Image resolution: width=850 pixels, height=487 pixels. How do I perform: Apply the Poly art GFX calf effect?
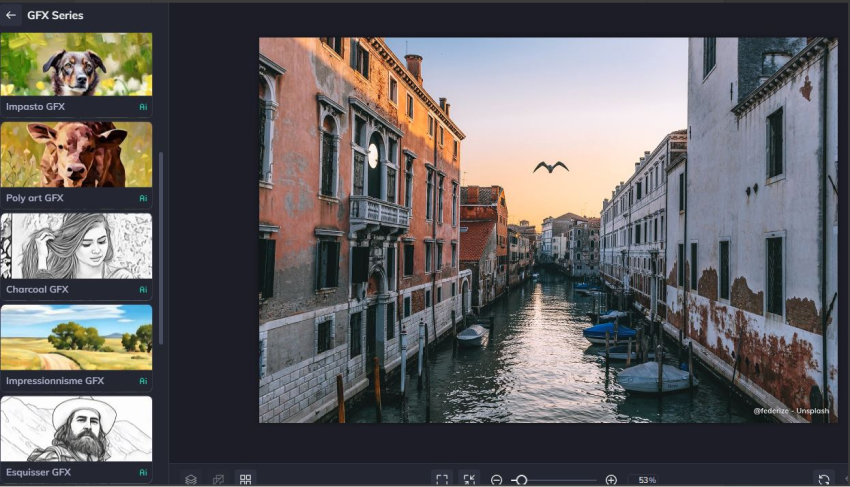[76, 155]
